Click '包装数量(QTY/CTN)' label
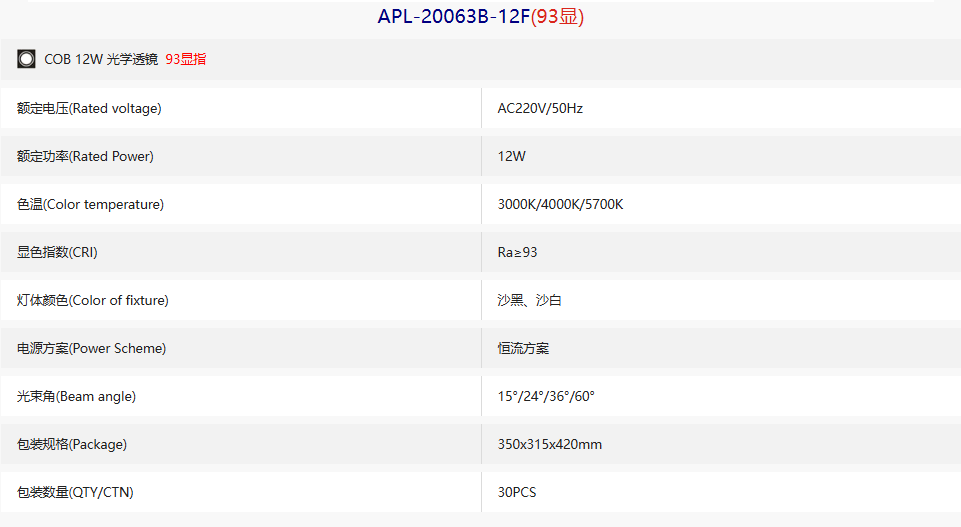The image size is (961, 527). click(75, 492)
